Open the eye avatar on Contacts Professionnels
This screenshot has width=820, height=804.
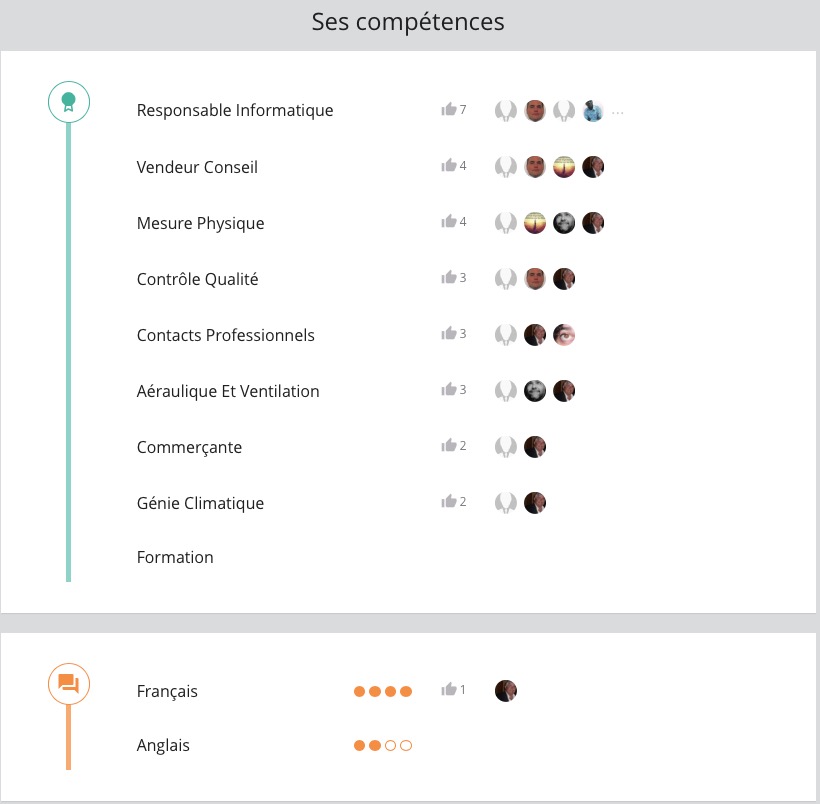[x=564, y=335]
